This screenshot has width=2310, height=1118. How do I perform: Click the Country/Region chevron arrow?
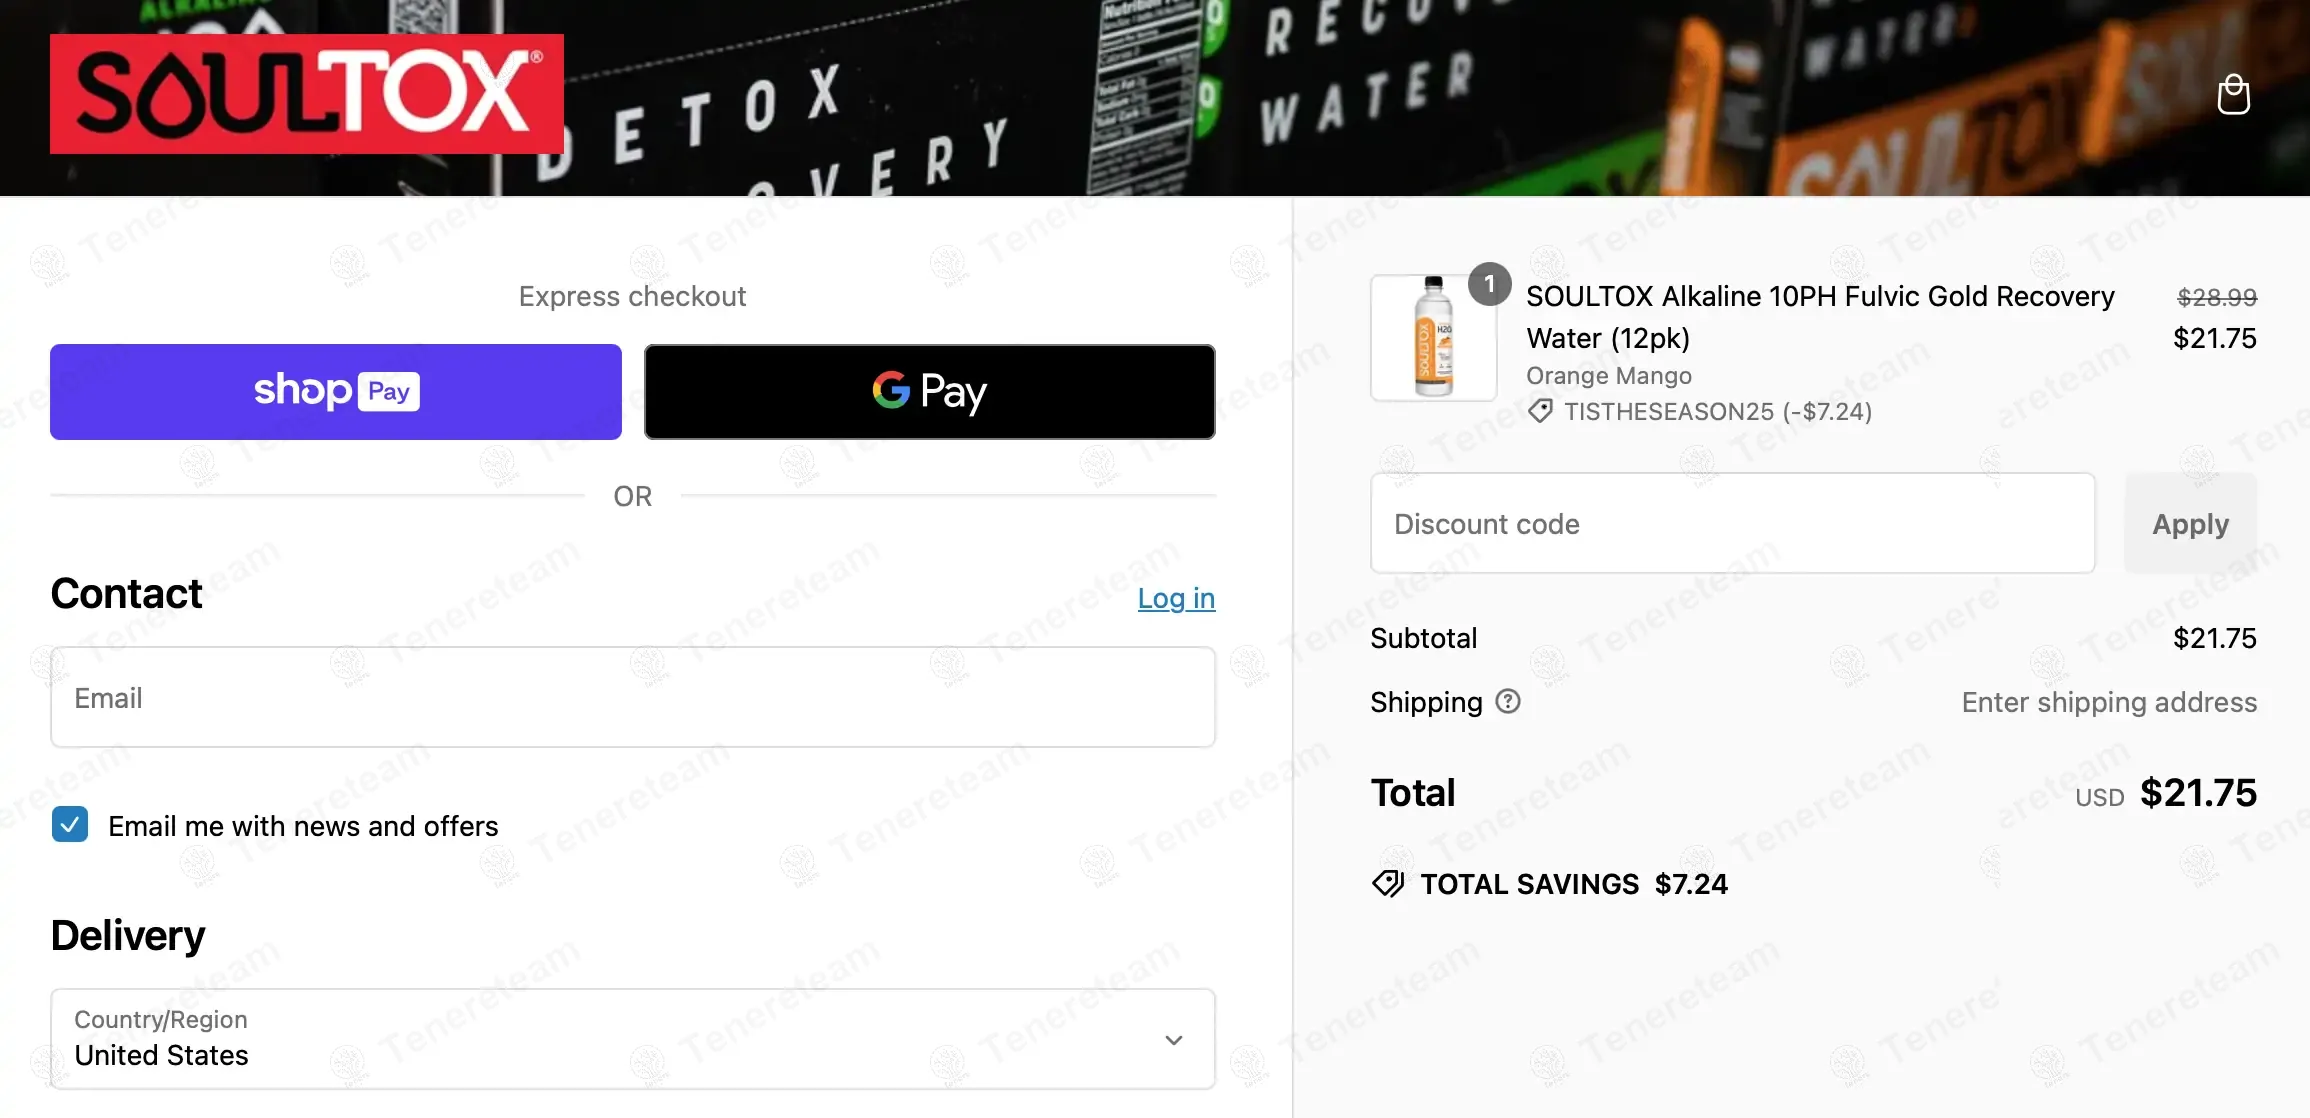1174,1040
